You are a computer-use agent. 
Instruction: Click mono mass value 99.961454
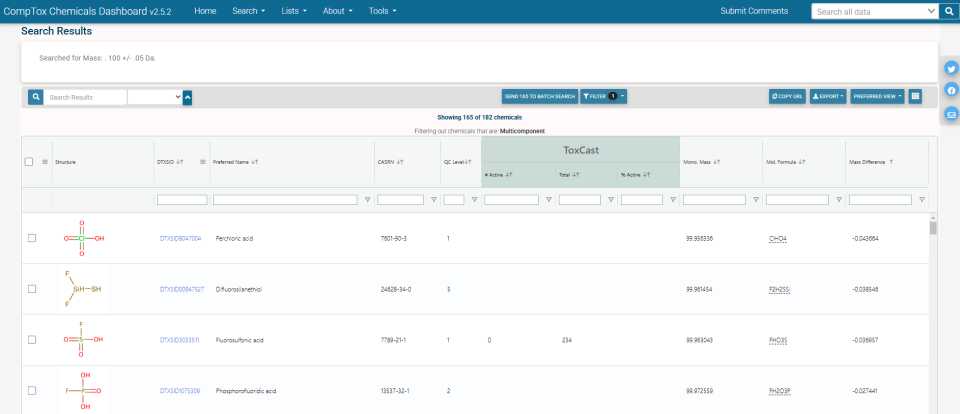pyautogui.click(x=699, y=289)
